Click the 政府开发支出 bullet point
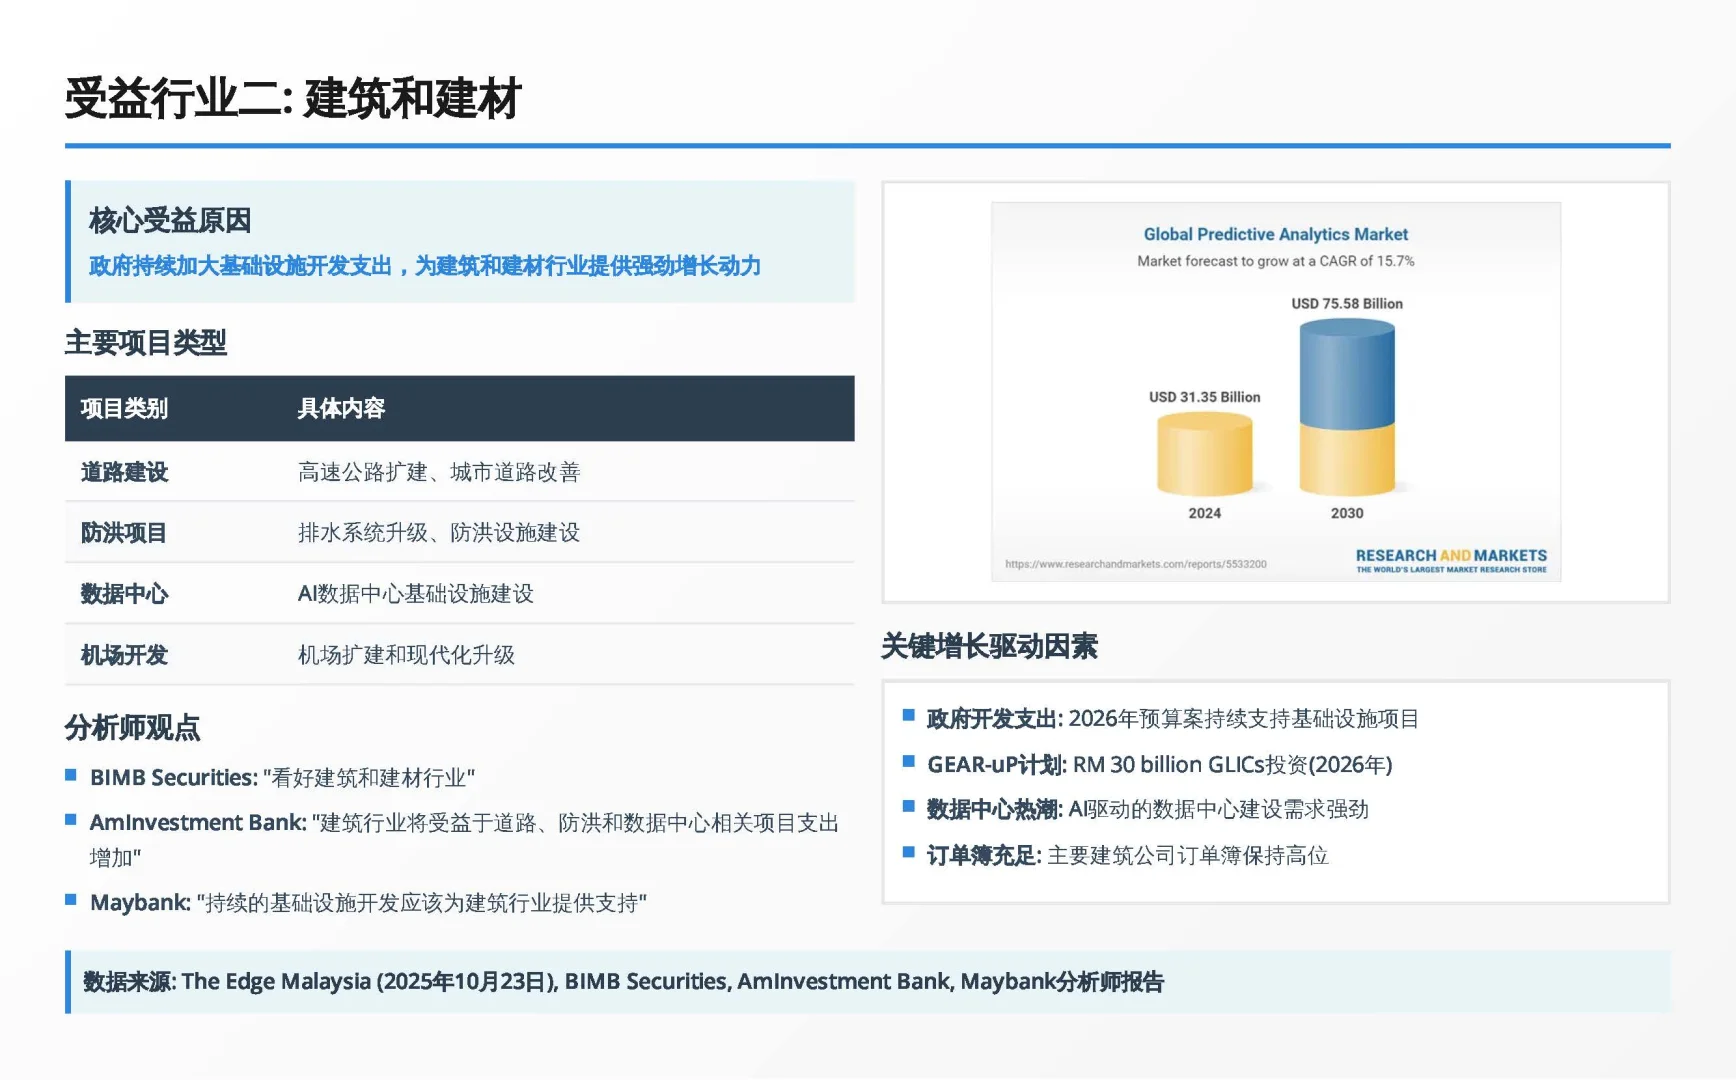The width and height of the screenshot is (1736, 1080). tap(1172, 719)
